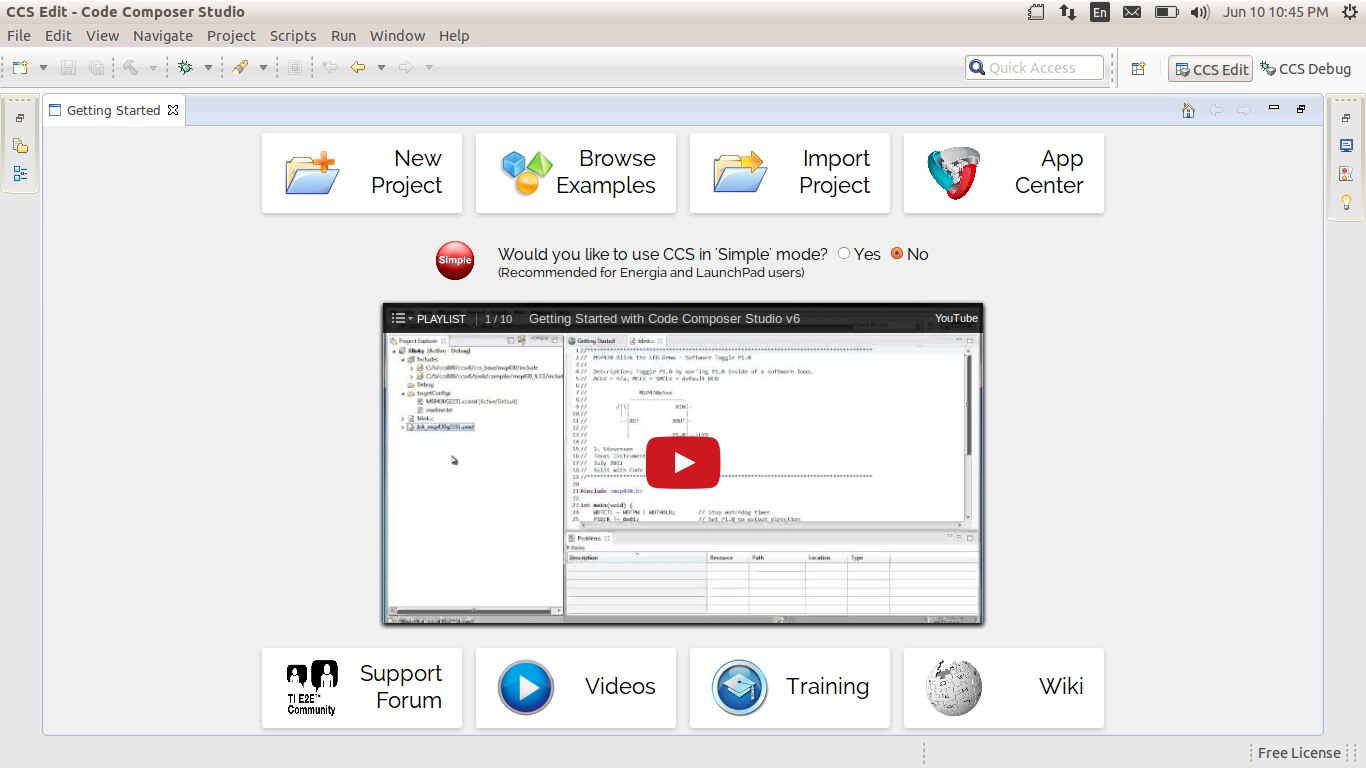The image size is (1366, 768).
Task: Open the View menu
Action: pyautogui.click(x=102, y=36)
